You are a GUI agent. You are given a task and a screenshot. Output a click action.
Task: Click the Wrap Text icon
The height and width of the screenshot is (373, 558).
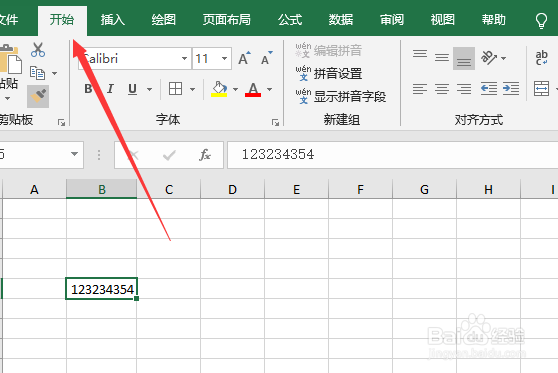(541, 57)
